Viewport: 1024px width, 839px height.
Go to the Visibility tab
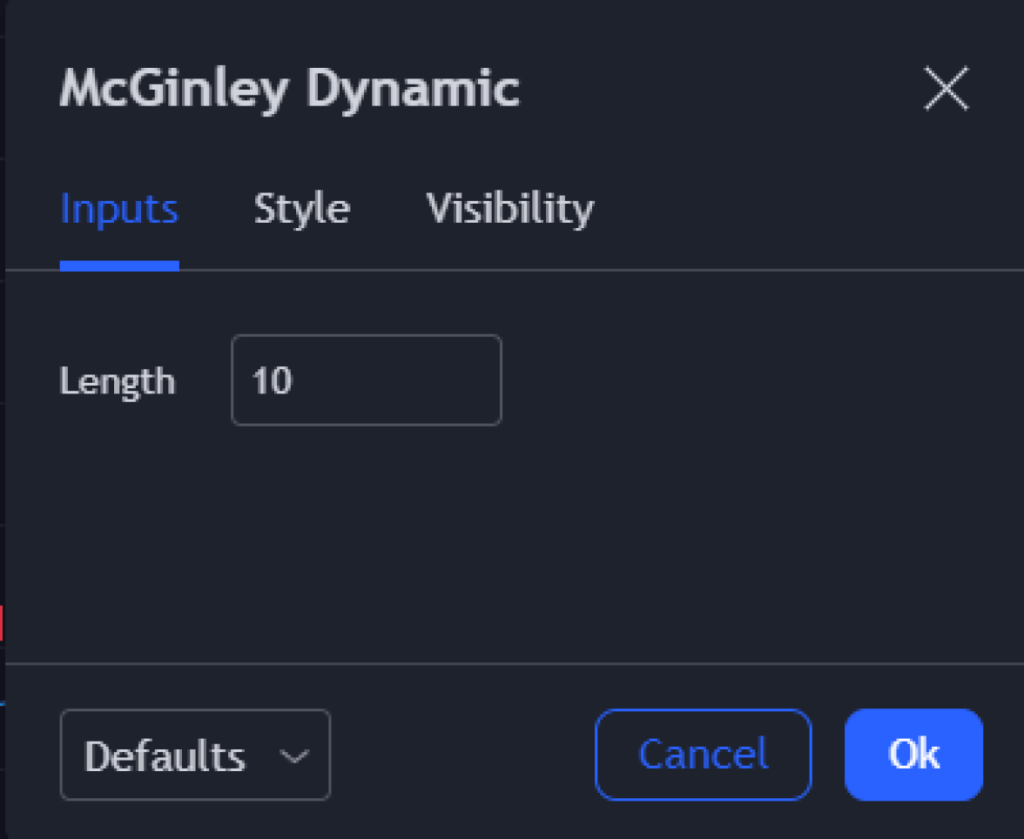(x=510, y=210)
